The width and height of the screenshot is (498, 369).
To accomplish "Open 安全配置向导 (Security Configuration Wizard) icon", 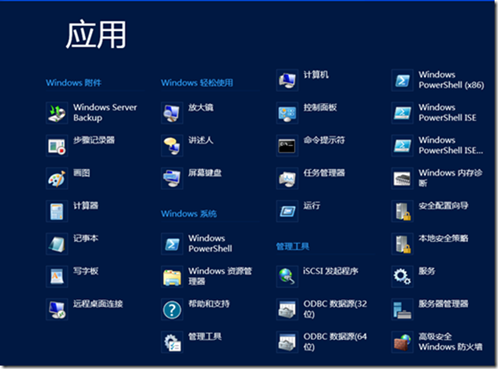I will tap(402, 211).
